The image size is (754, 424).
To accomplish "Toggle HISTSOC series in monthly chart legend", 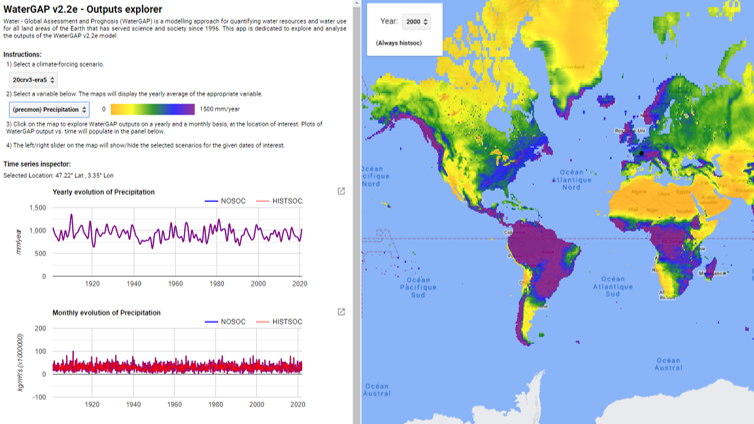I will (279, 322).
